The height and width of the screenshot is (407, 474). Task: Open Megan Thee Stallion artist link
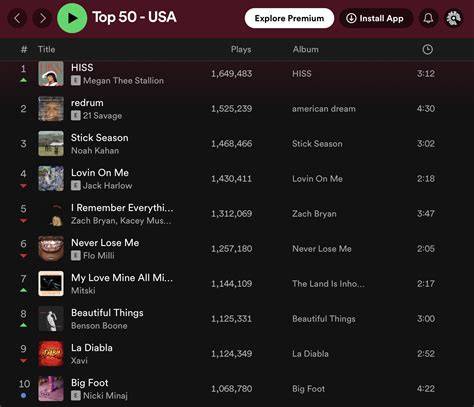(x=123, y=81)
